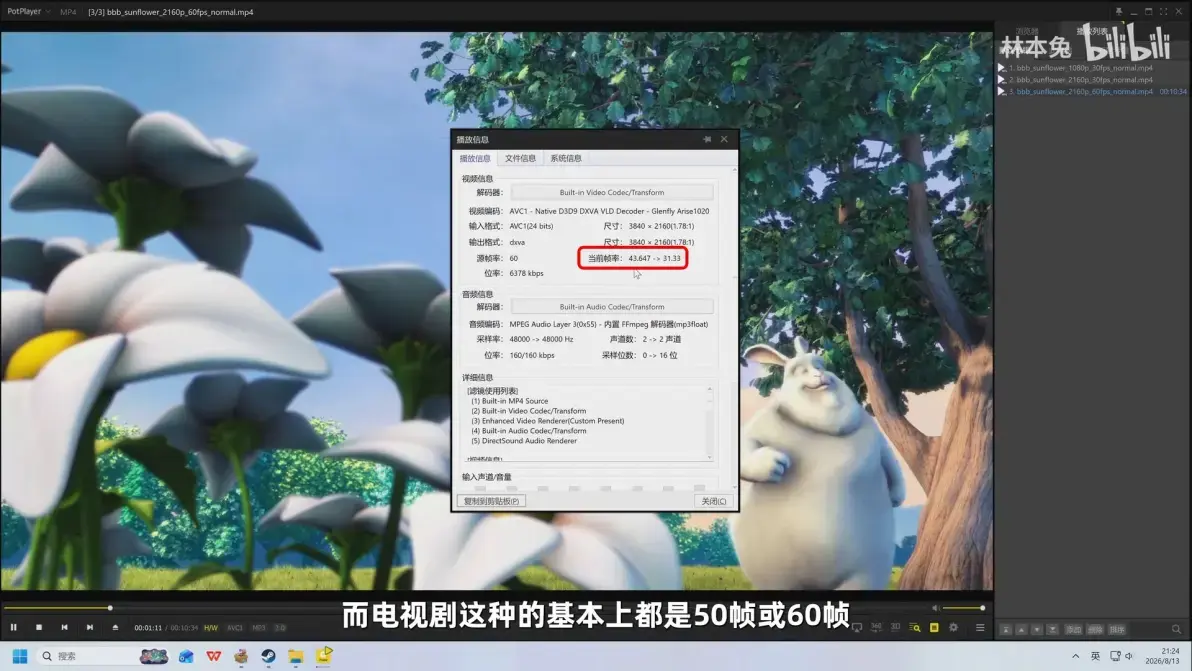
Task: Mute audio with the speaker icon
Action: [935, 608]
